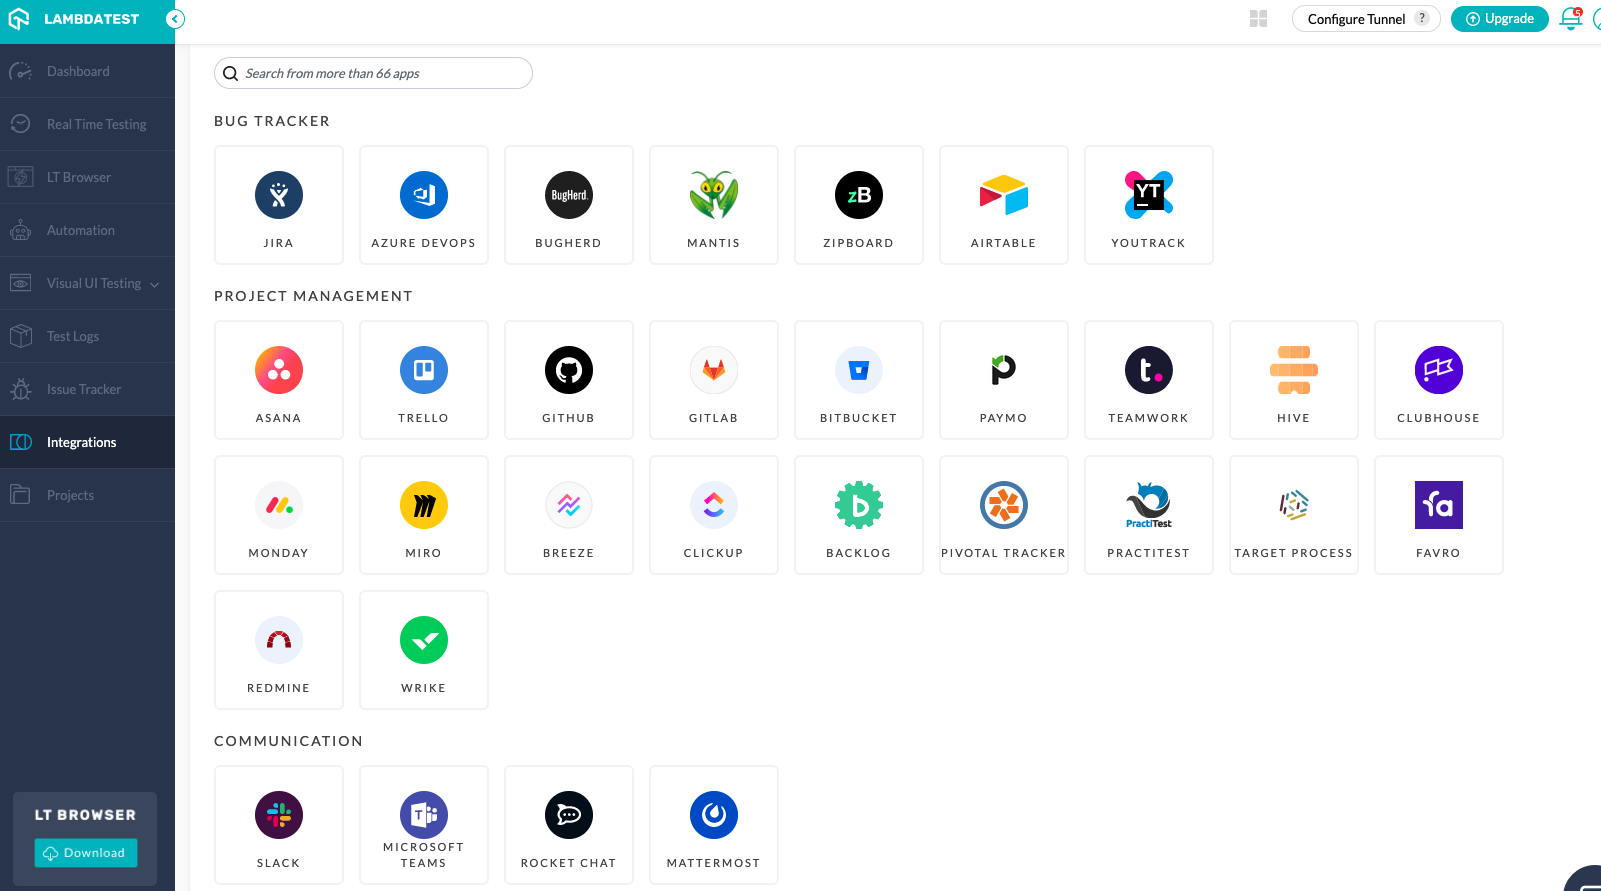This screenshot has height=891, width=1601.
Task: Open the Backlog integration
Action: 859,515
